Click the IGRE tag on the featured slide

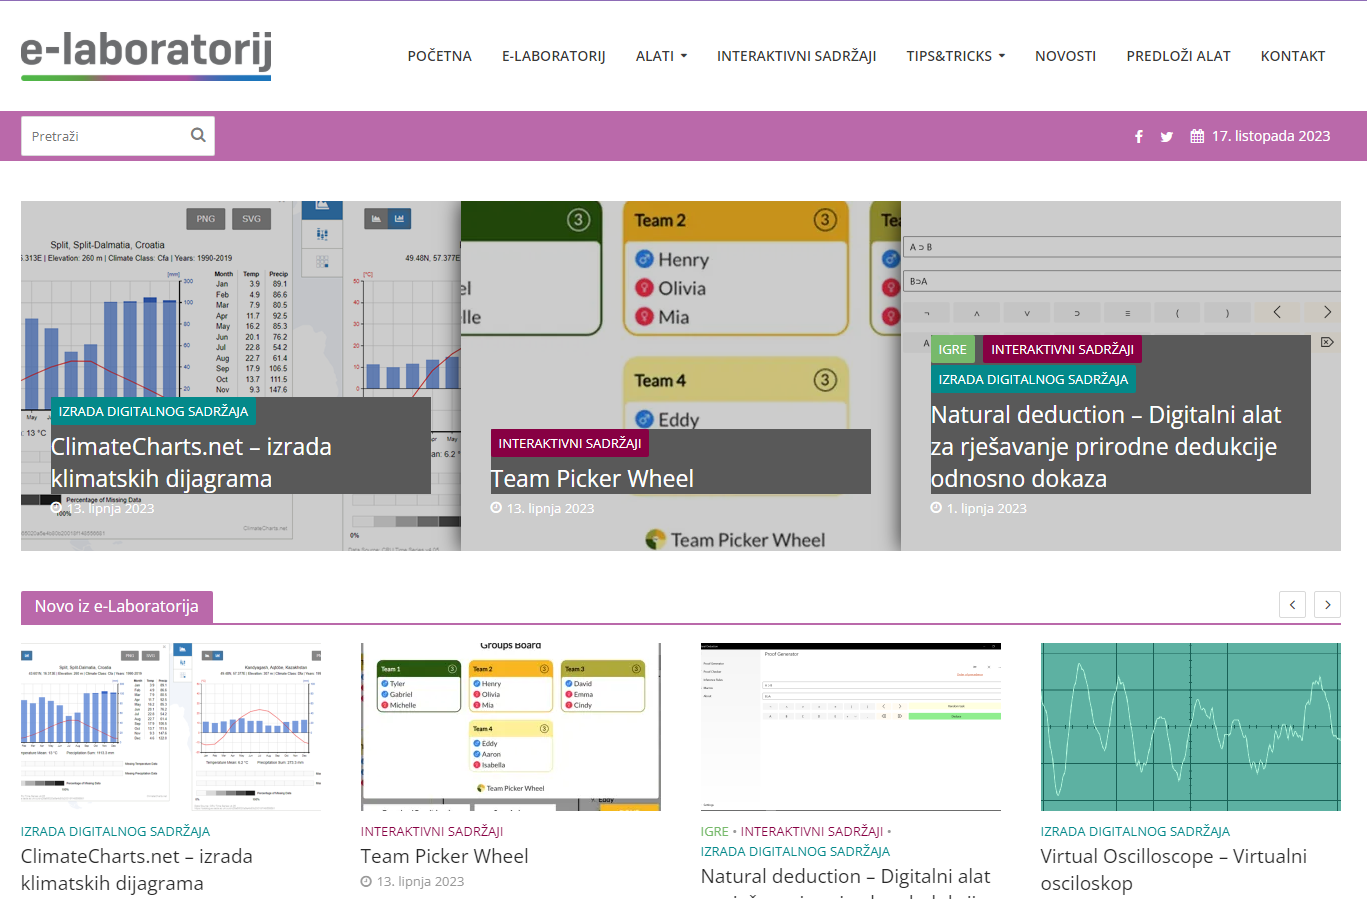pyautogui.click(x=952, y=349)
